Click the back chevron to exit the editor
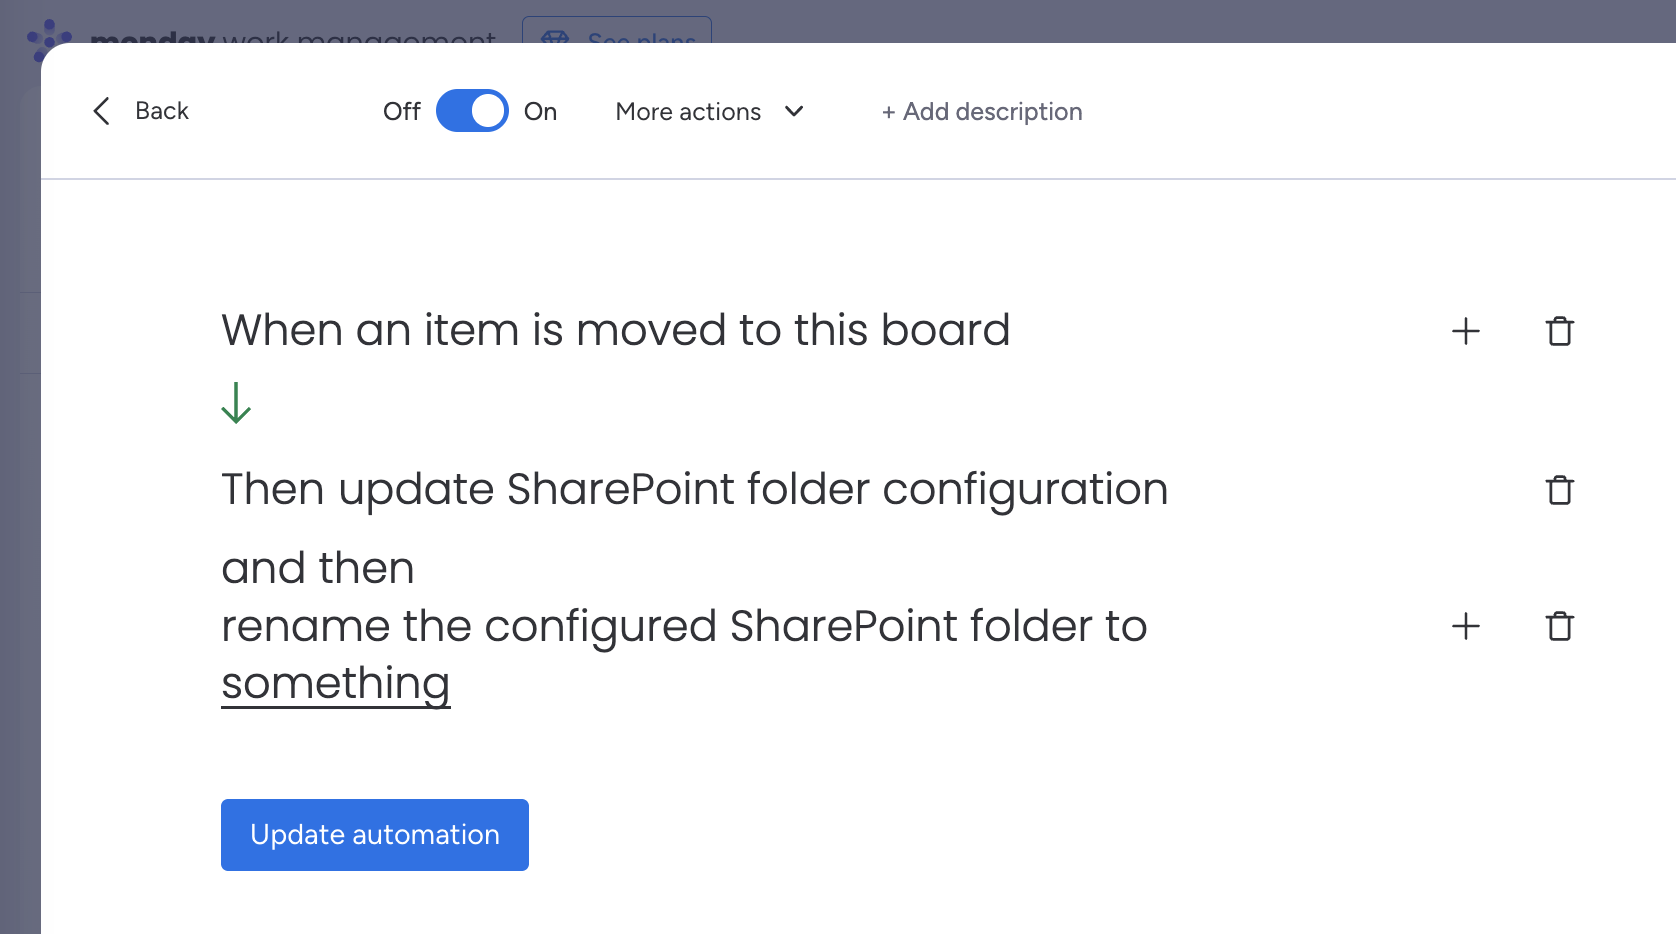 click(100, 111)
